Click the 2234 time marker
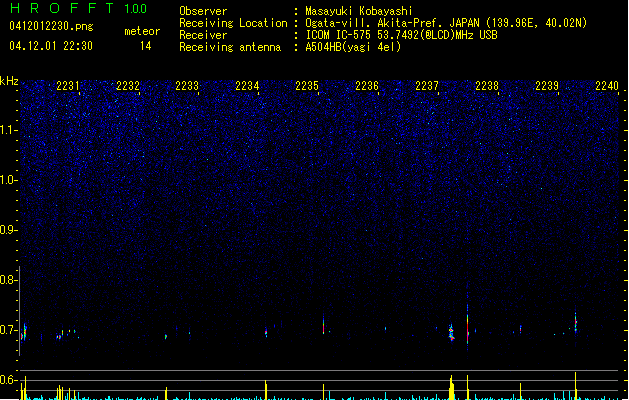This screenshot has width=629, height=400. (247, 86)
